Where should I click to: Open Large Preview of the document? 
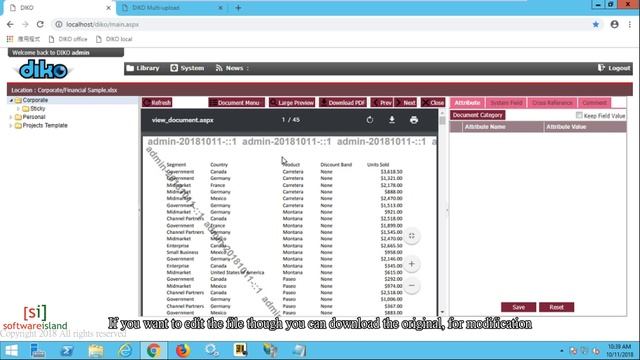[x=292, y=102]
